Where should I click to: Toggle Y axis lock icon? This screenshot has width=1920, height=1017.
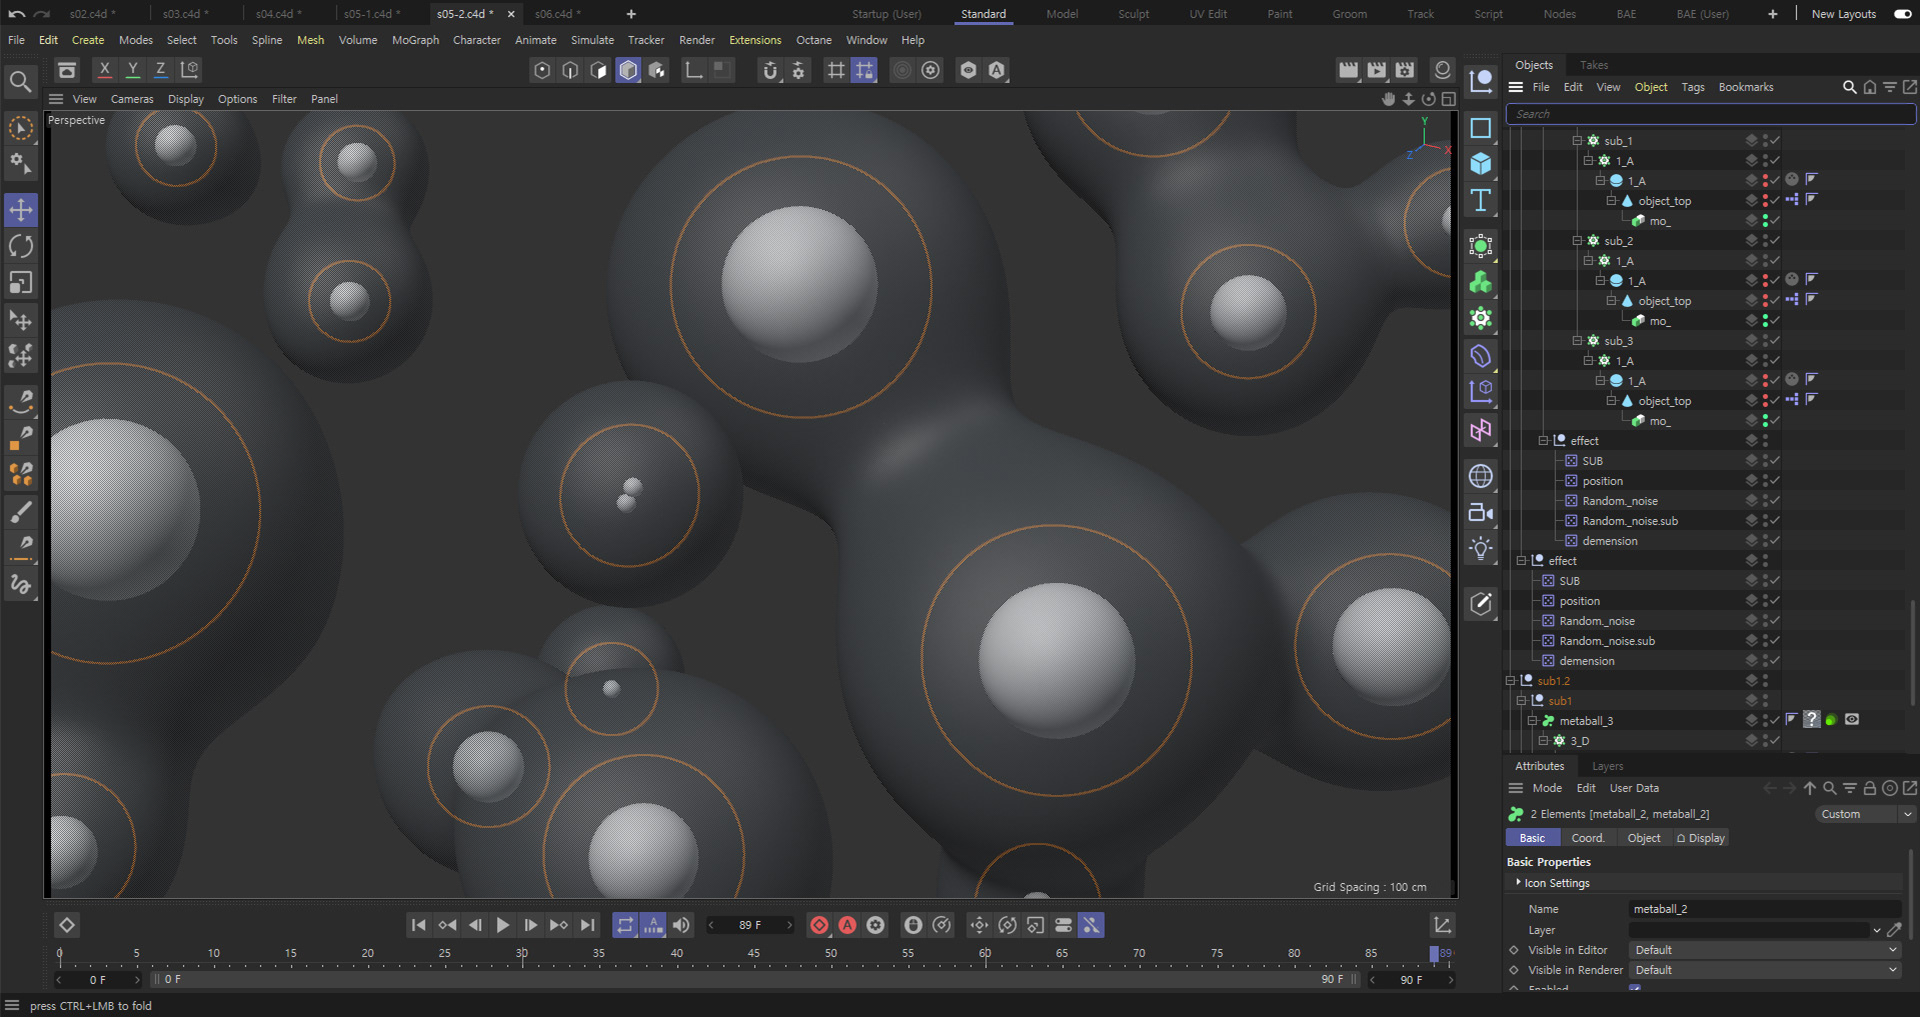(132, 70)
